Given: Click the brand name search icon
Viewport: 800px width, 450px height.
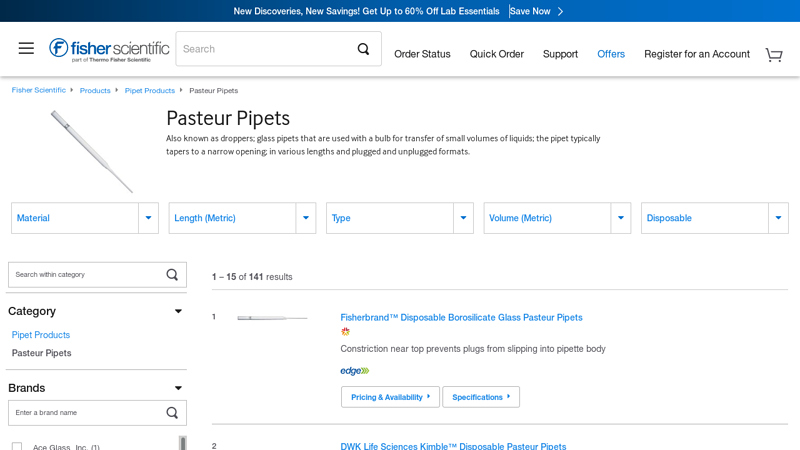Looking at the screenshot, I should (172, 413).
